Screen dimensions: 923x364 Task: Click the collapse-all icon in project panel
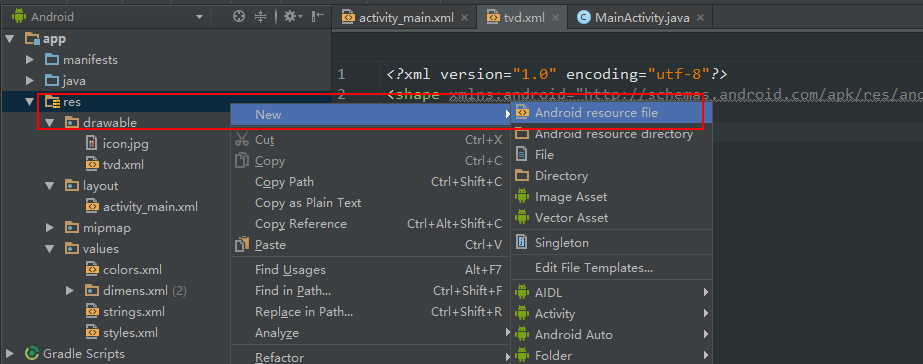(260, 17)
